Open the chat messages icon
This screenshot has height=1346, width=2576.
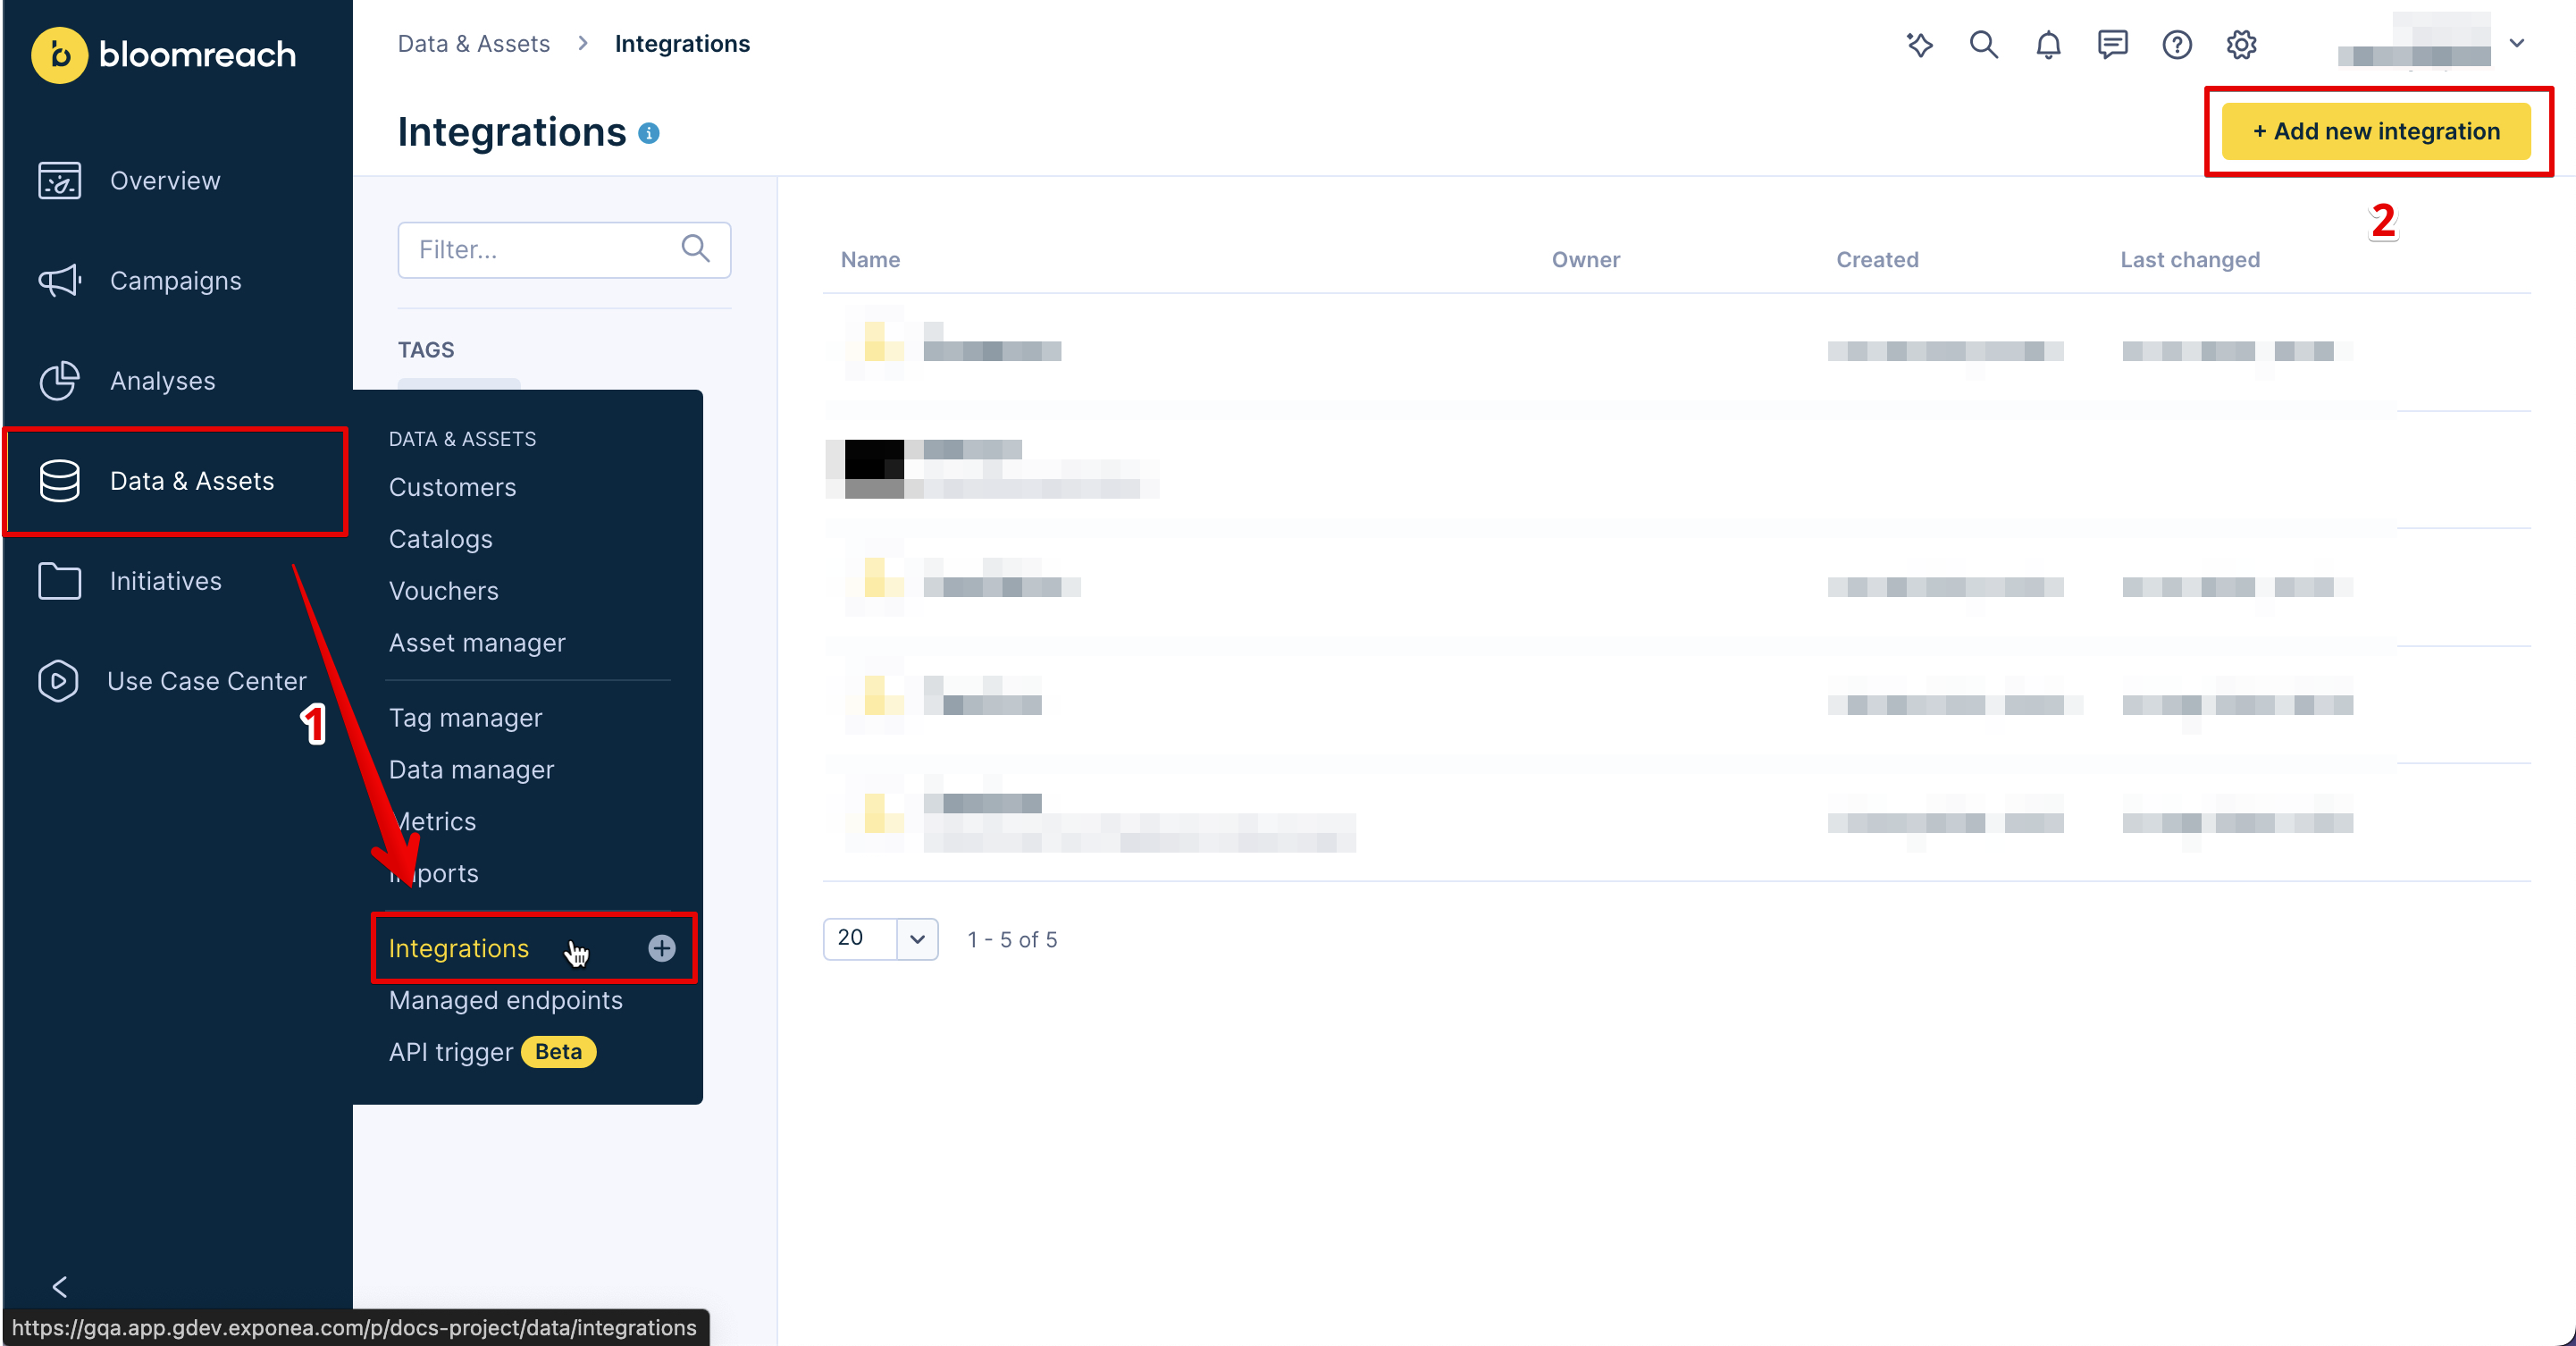pos(2112,45)
